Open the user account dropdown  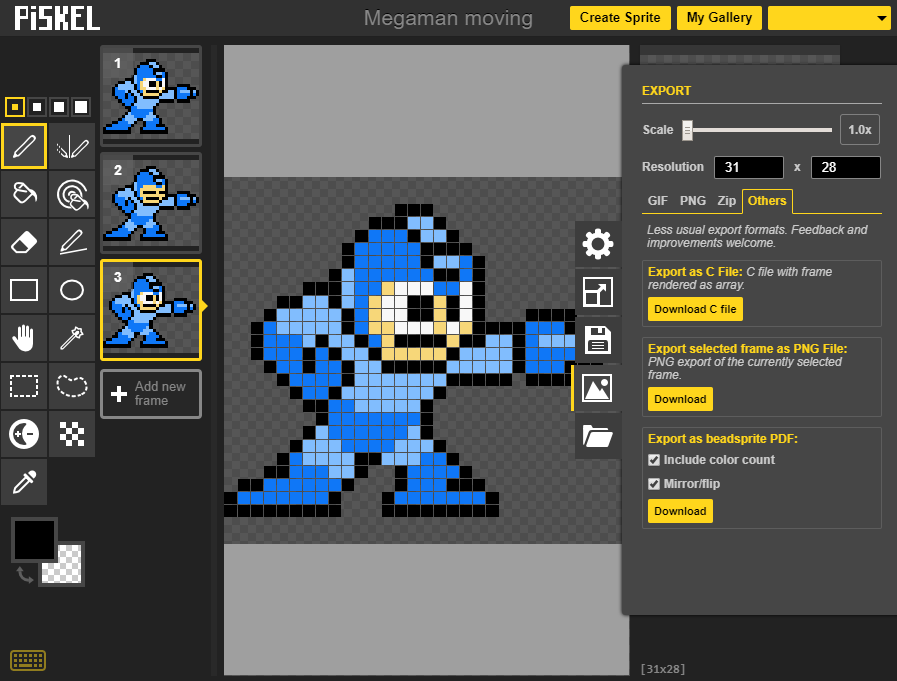coord(829,18)
